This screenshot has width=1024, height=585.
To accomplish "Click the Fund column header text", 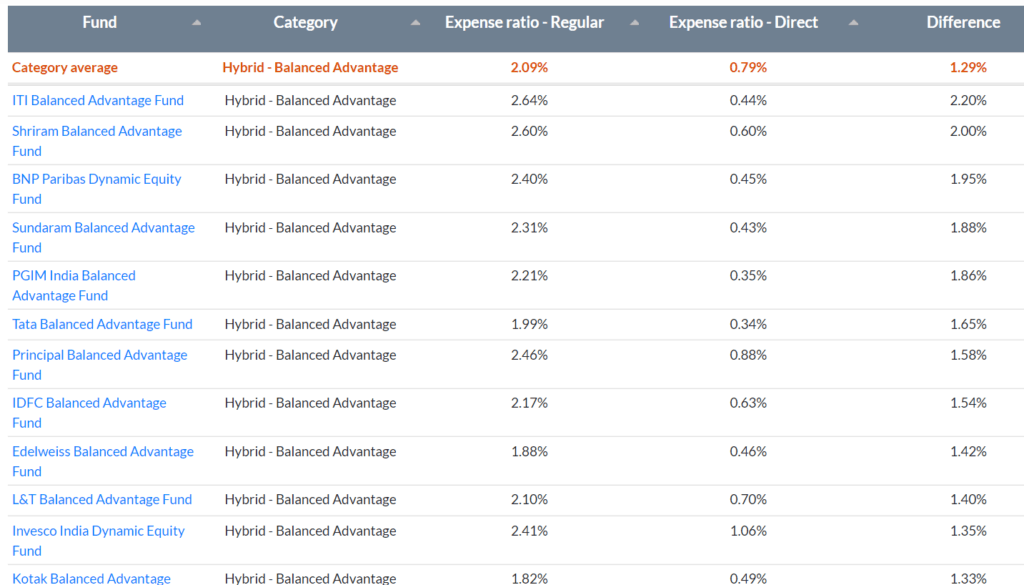I will click(99, 22).
